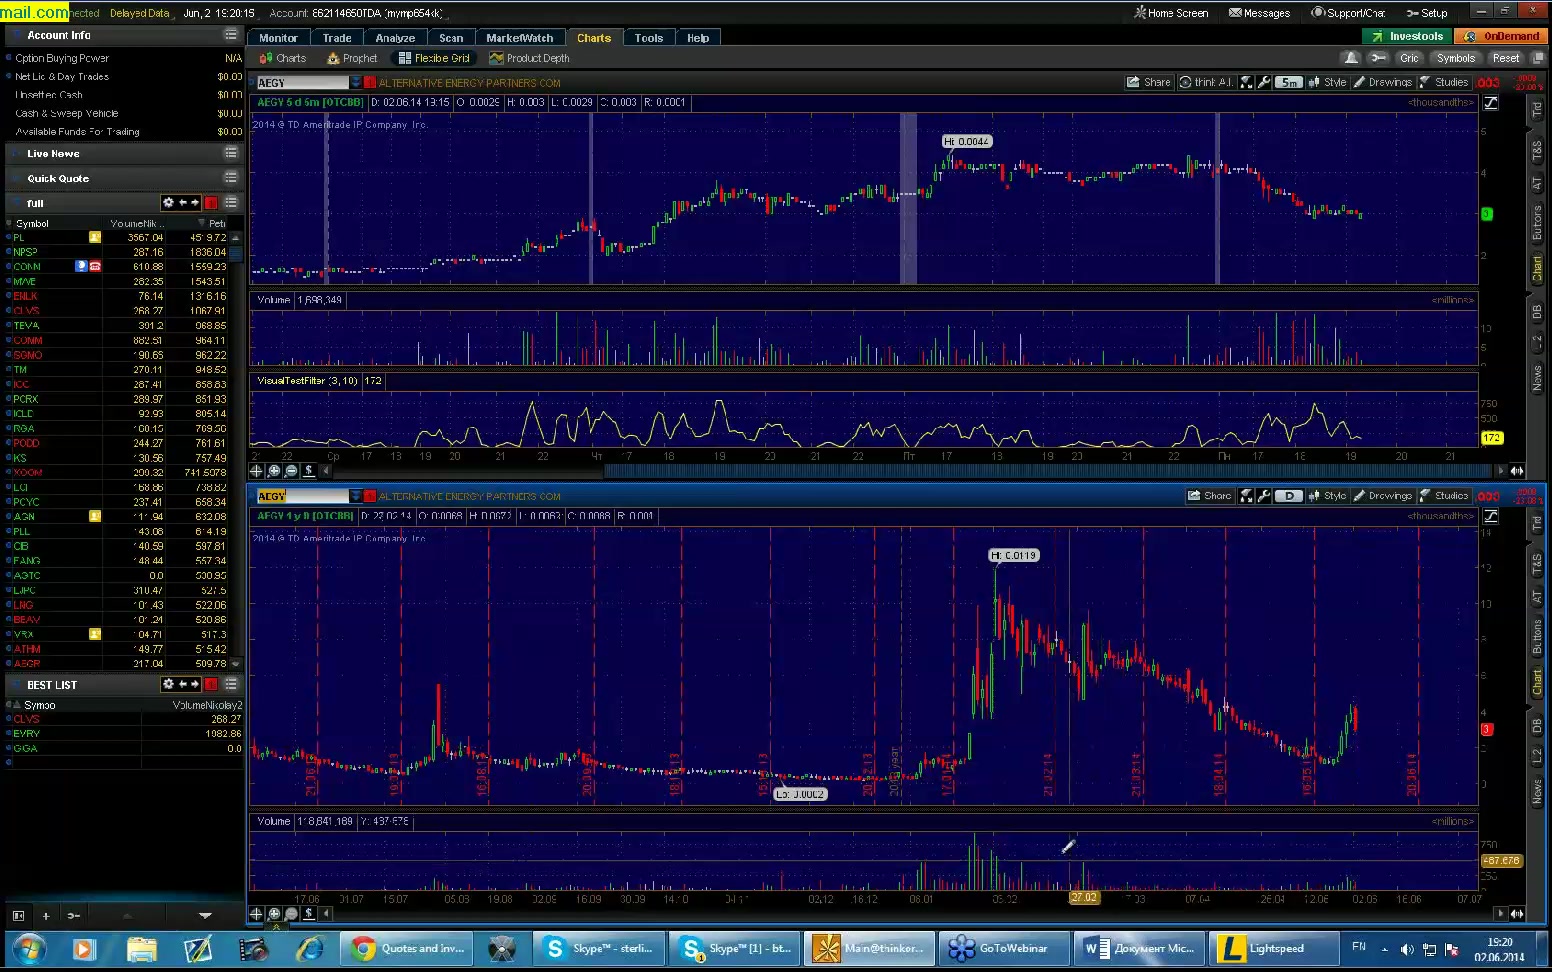Click the alerts bell icon above charts
1552x972 pixels.
coord(1351,58)
